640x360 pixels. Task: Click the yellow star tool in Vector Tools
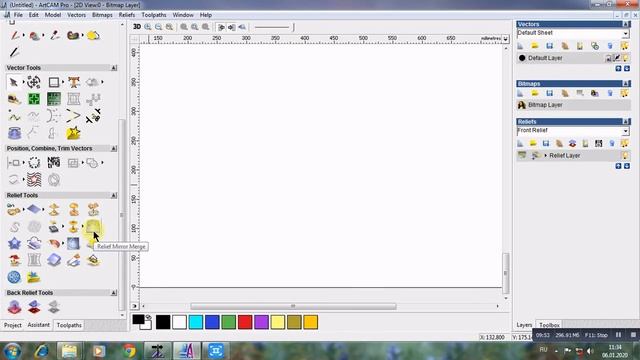tap(73, 133)
